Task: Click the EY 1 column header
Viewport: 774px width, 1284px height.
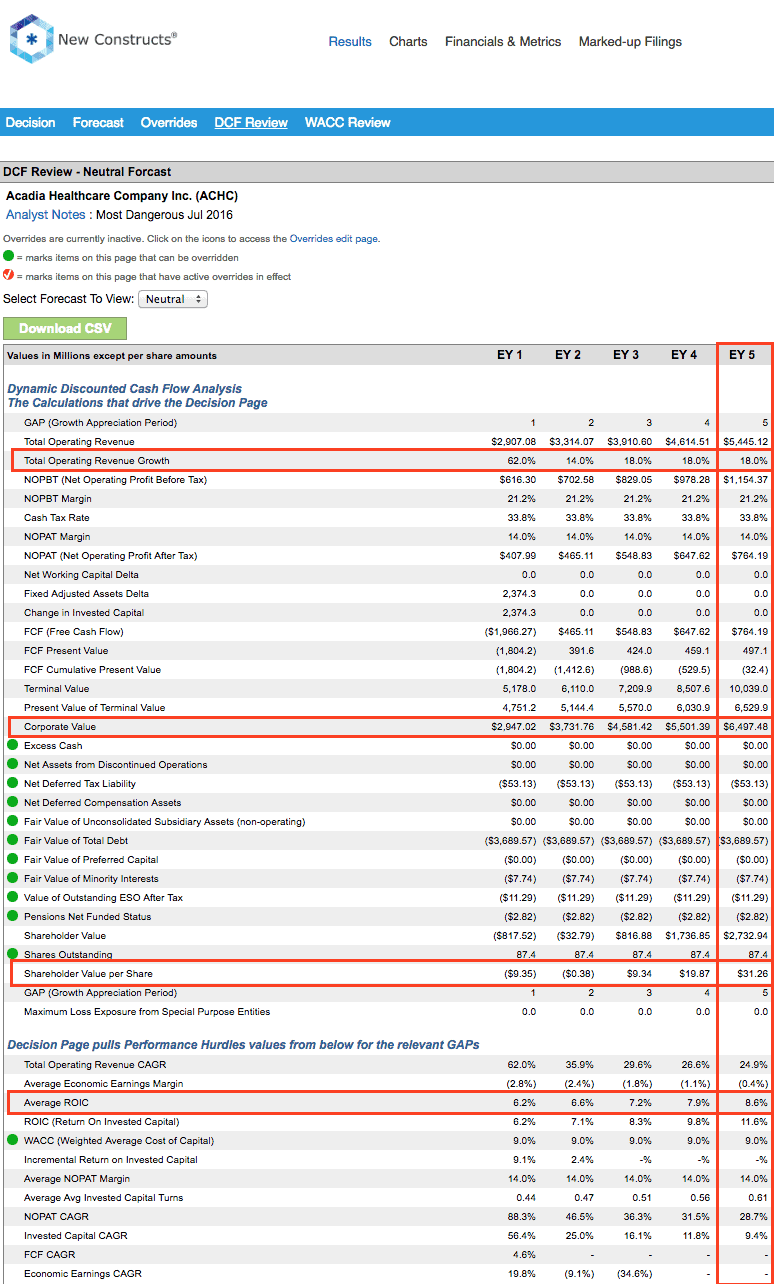Action: (510, 355)
